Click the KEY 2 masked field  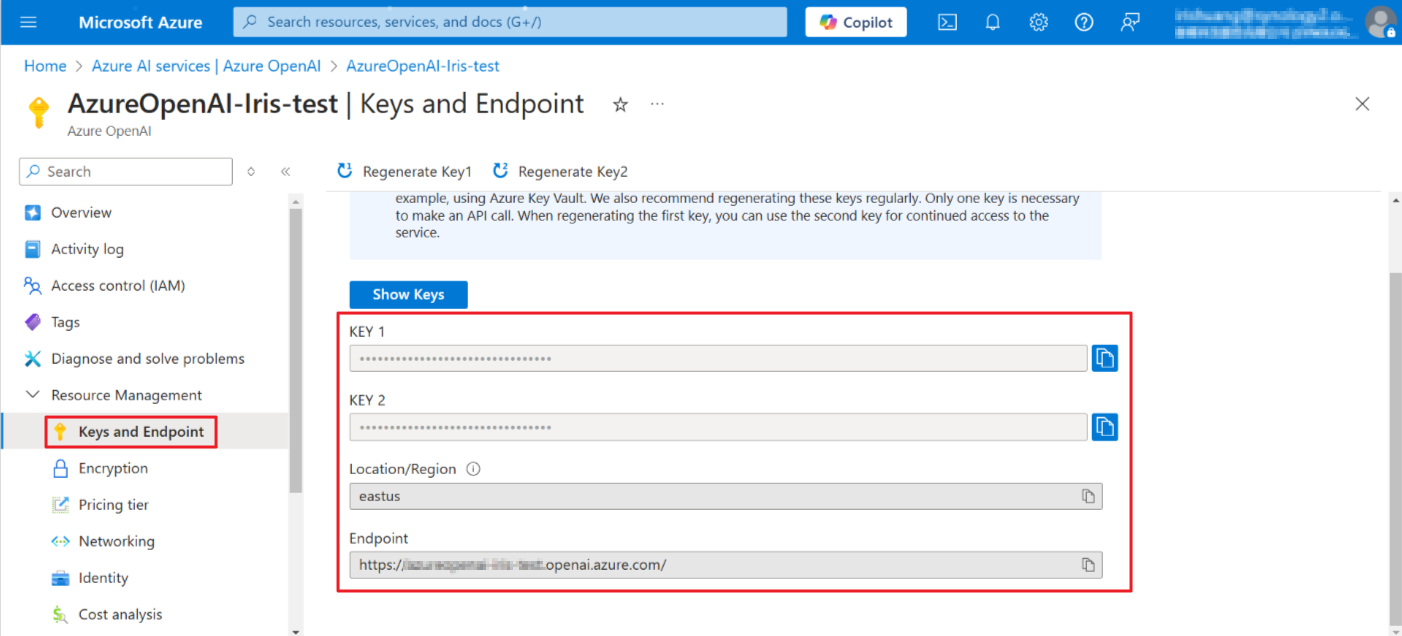(718, 427)
